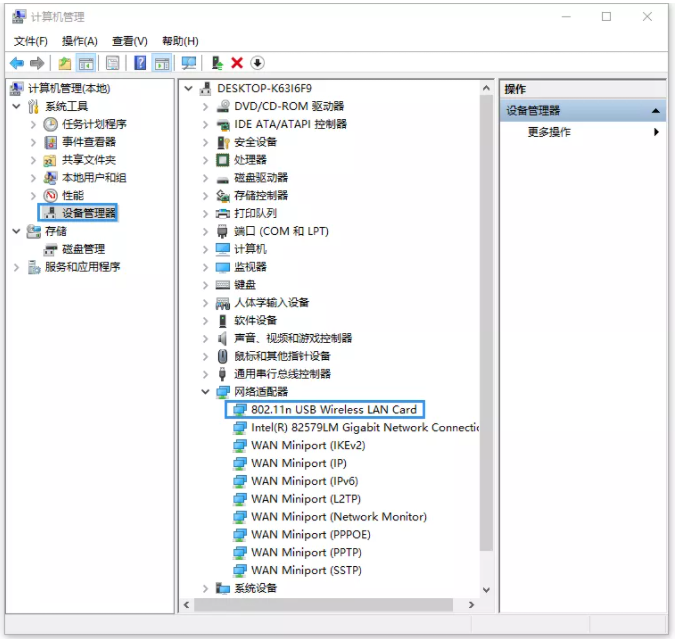Click the Scan for hardware changes monitor icon

[x=189, y=63]
